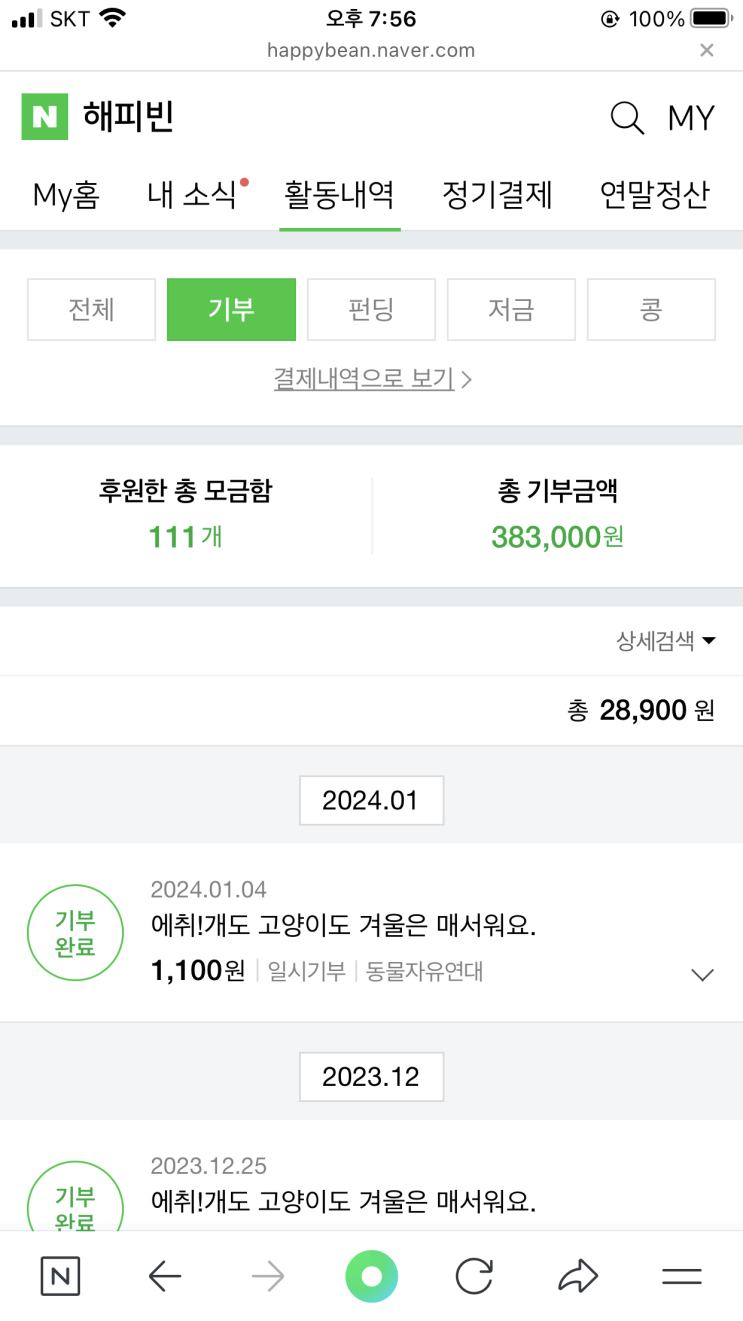Image resolution: width=743 pixels, height=1321 pixels.
Task: Open the 상세검색 dropdown
Action: 666,641
